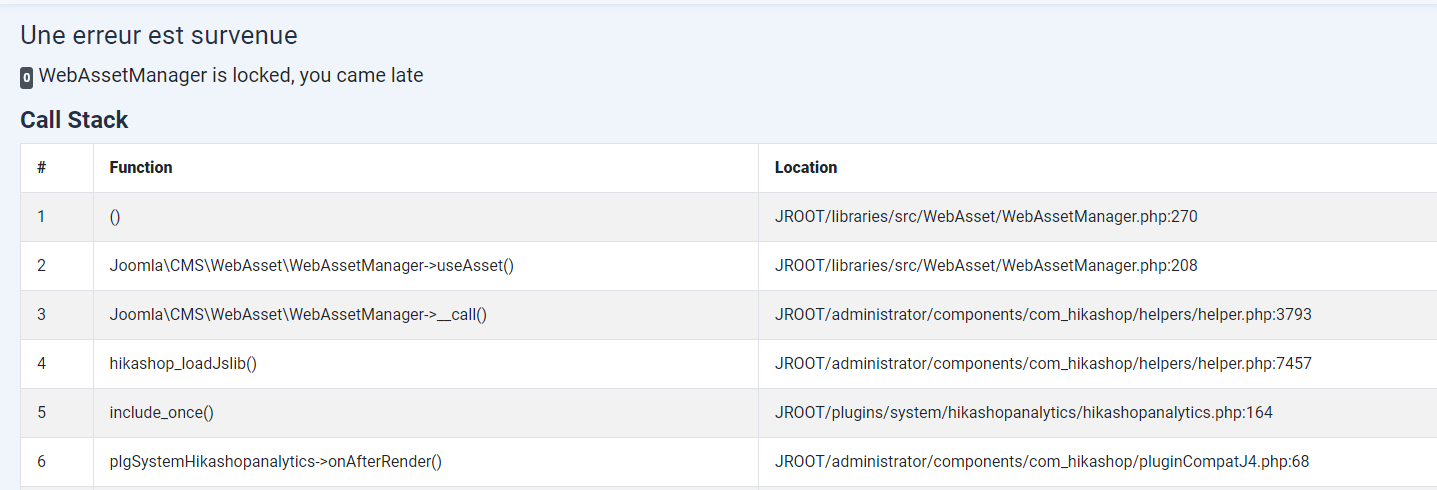Viewport: 1437px width, 490px height.
Task: Click the error code 0 badge
Action: point(26,77)
